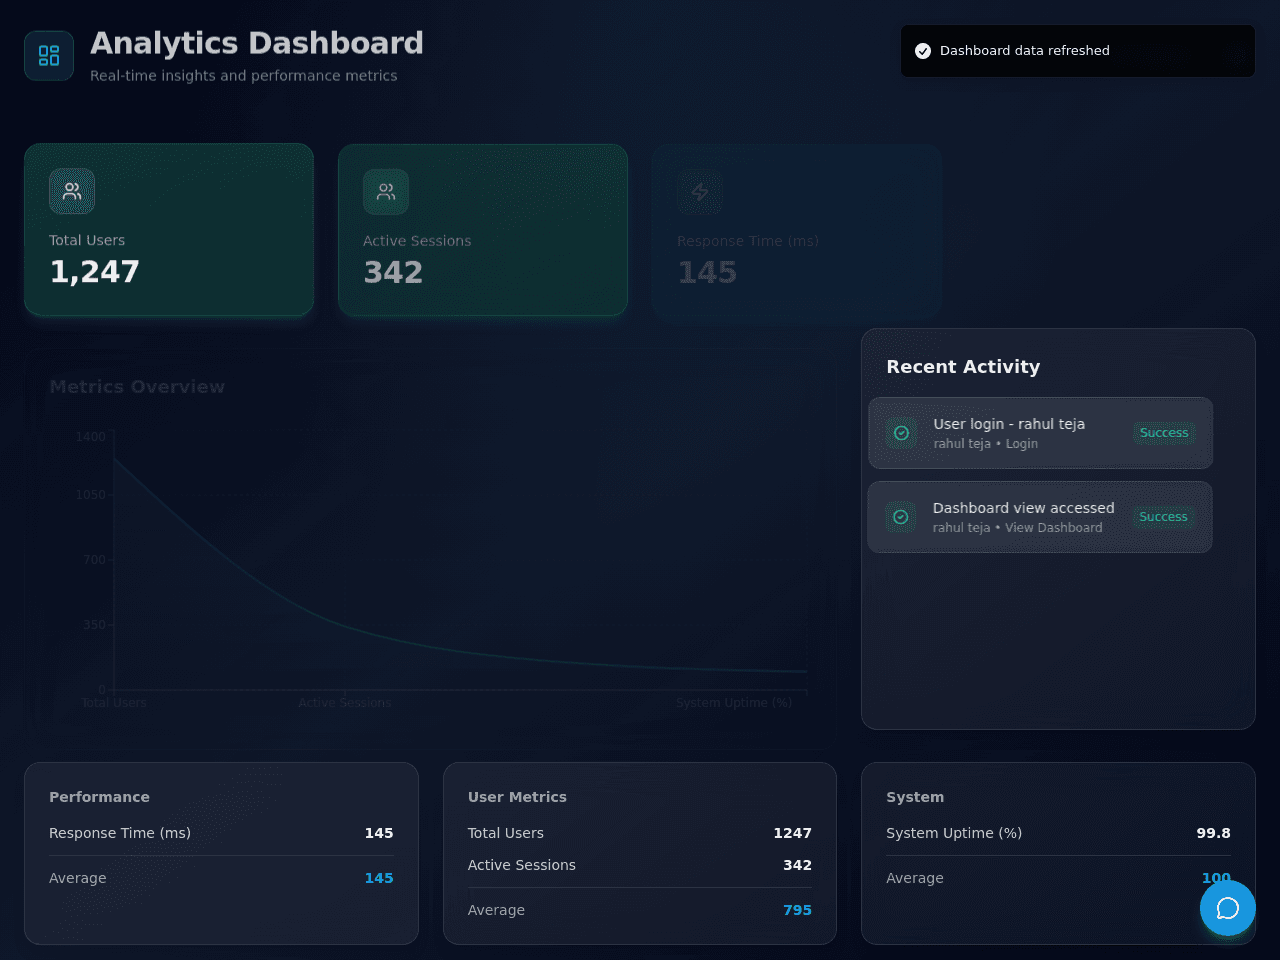Viewport: 1280px width, 960px height.
Task: Click Response Time (ms) row in Performance
Action: [x=221, y=833]
